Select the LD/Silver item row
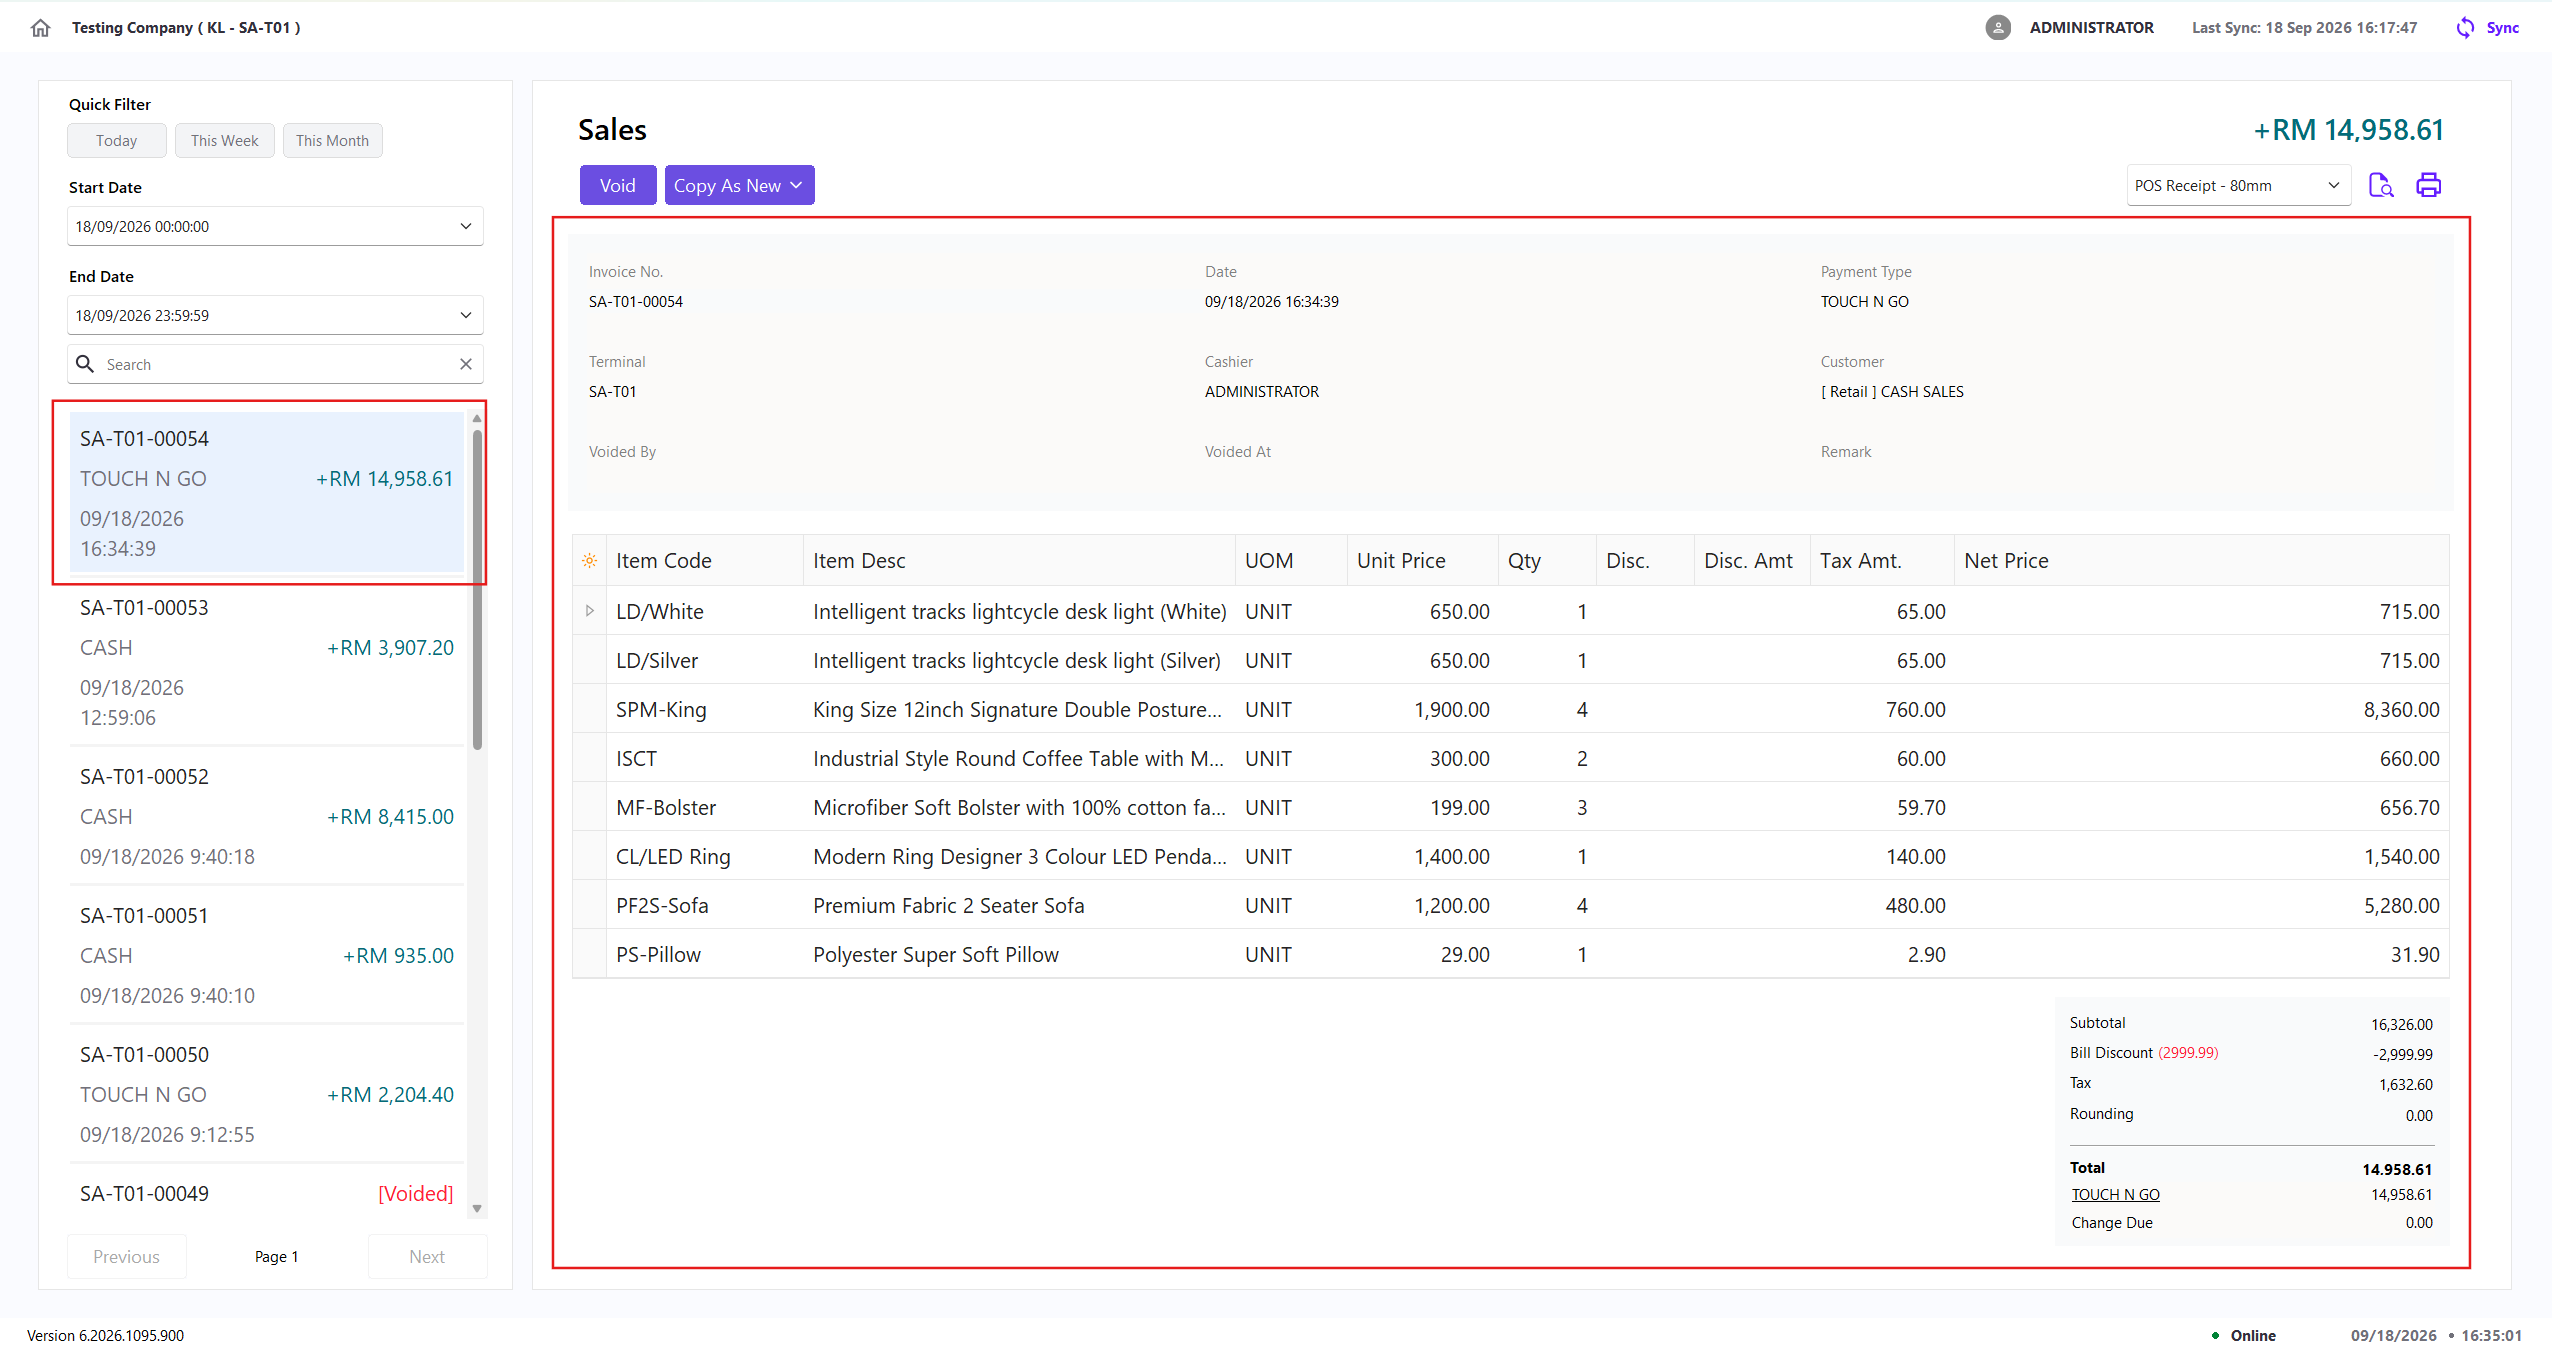Image resolution: width=2552 pixels, height=1352 pixels. (1511, 660)
